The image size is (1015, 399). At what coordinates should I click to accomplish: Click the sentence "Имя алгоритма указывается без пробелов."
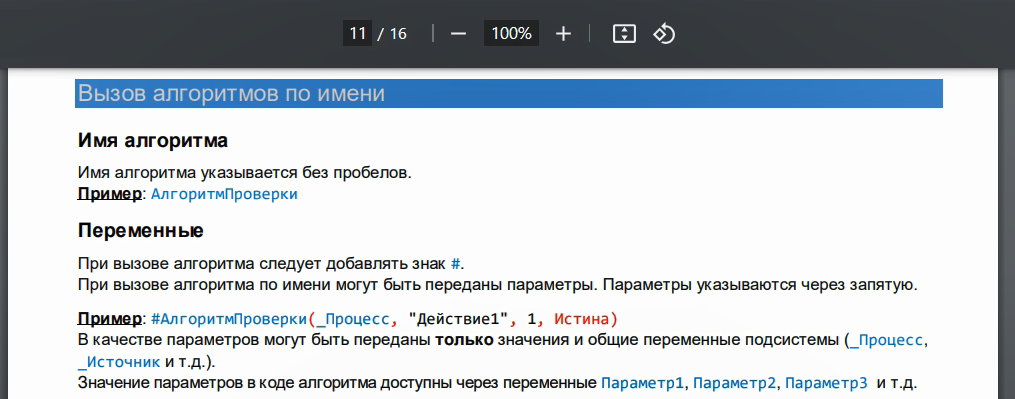click(245, 174)
